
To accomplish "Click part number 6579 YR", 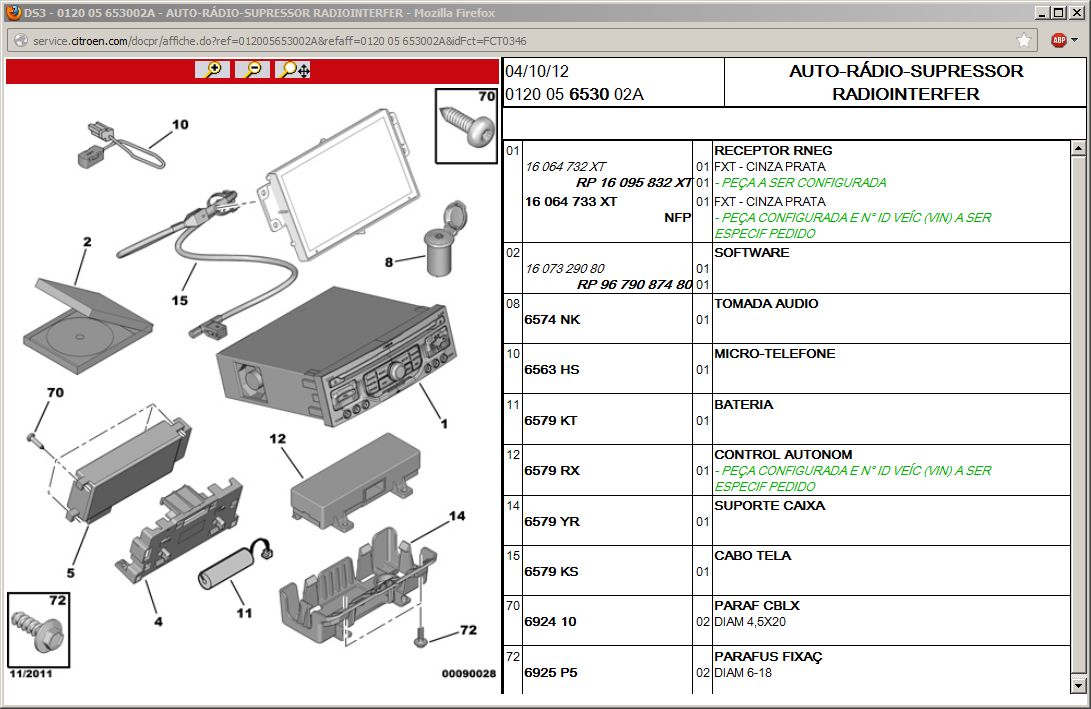I will 552,522.
